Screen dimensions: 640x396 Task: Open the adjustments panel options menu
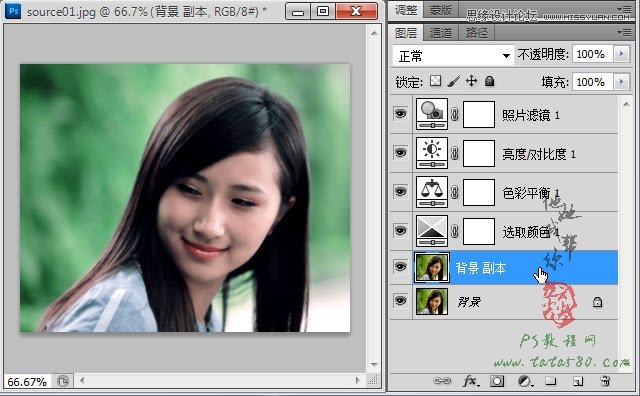pyautogui.click(x=624, y=9)
